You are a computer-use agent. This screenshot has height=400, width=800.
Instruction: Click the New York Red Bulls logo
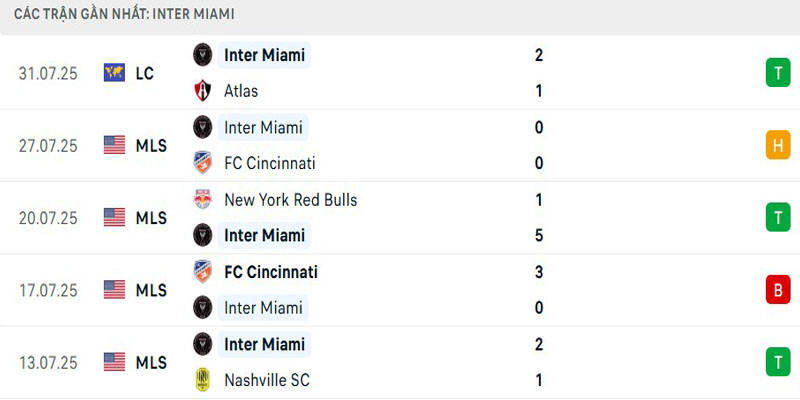pyautogui.click(x=203, y=199)
